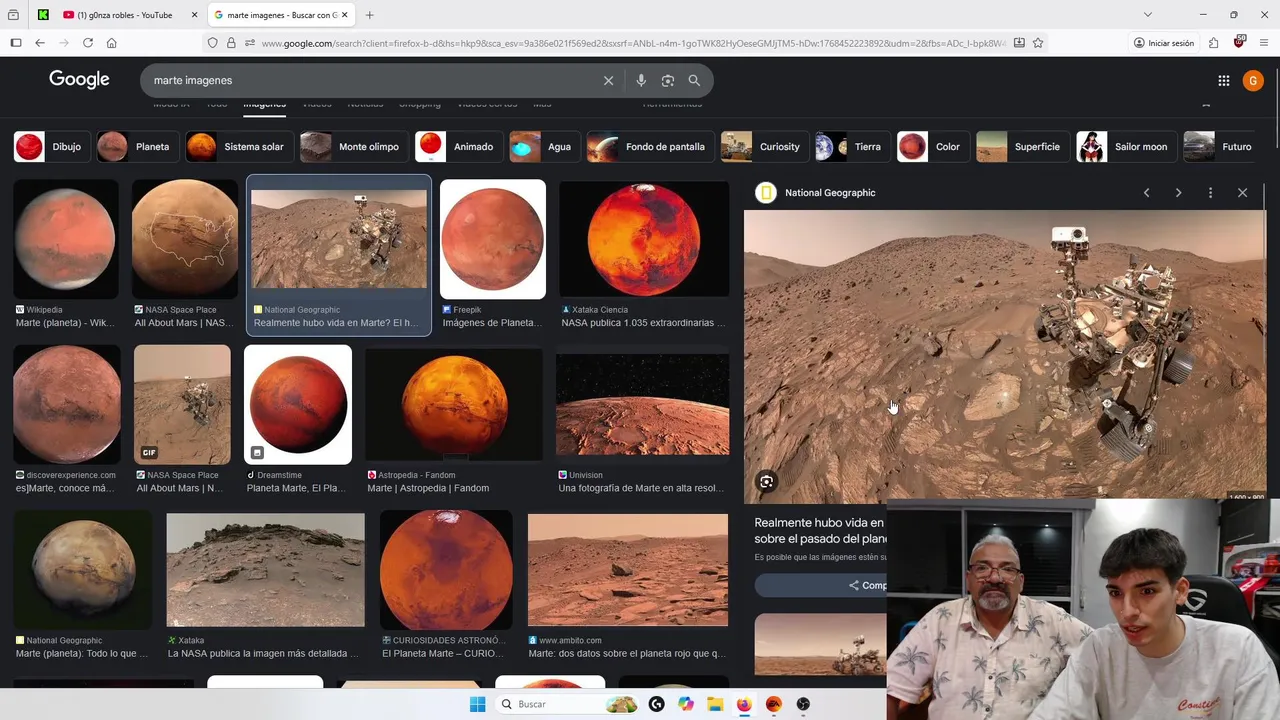Select the Animado filter chip

click(x=458, y=147)
